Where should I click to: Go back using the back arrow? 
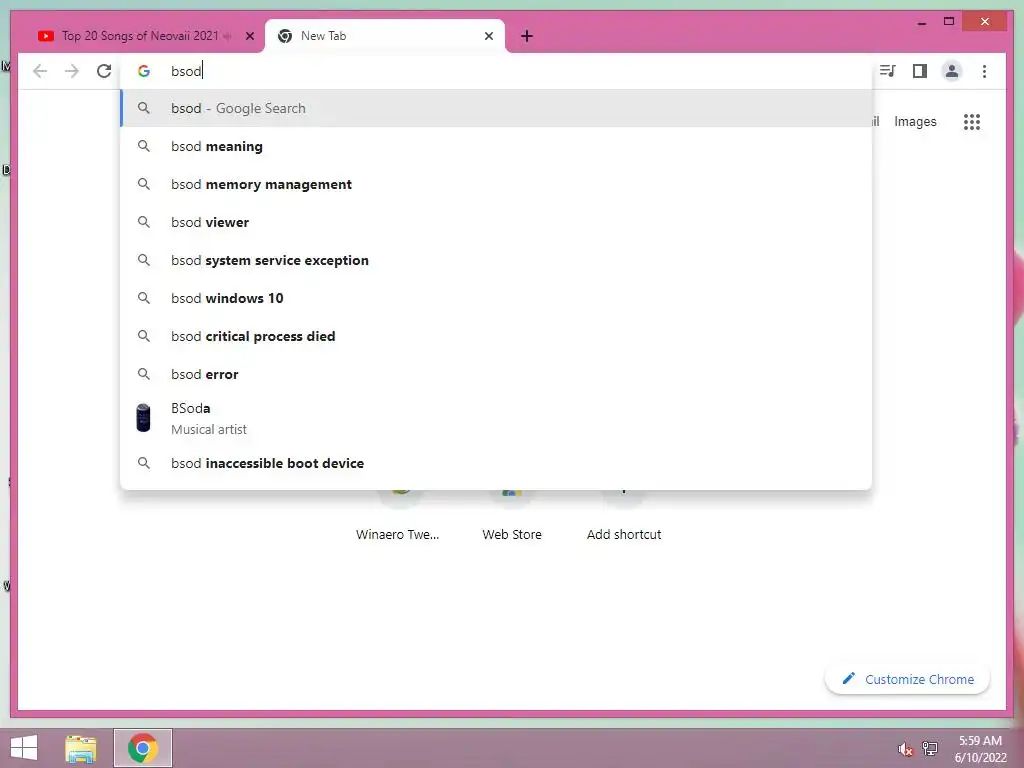pyautogui.click(x=40, y=71)
